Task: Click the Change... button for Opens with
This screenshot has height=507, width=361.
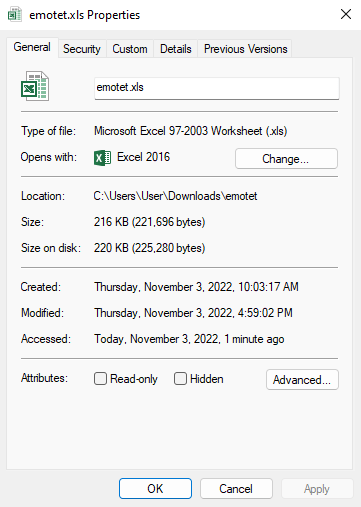Action: pyautogui.click(x=286, y=159)
